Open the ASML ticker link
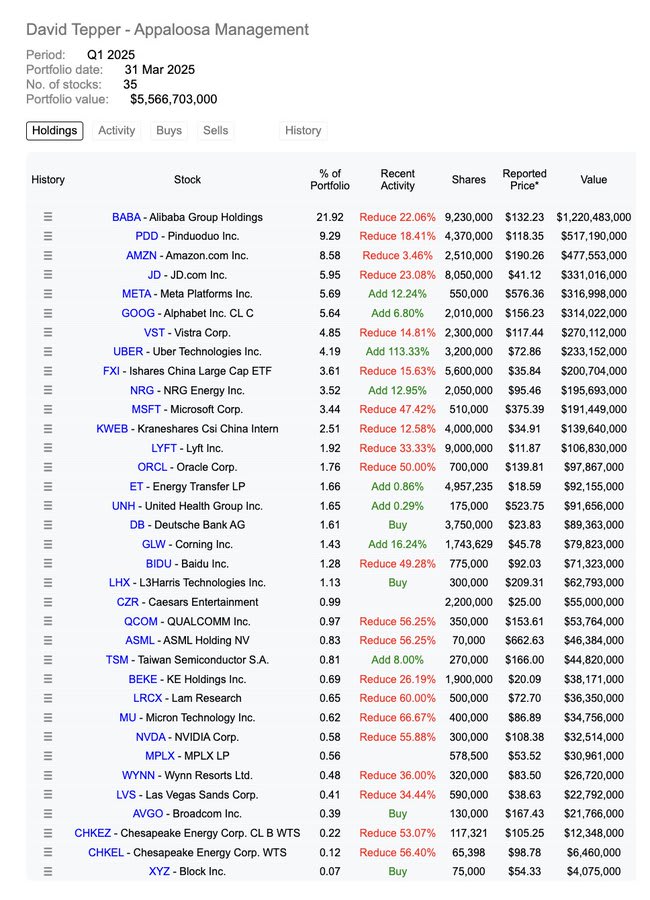650x900 pixels. click(x=140, y=641)
